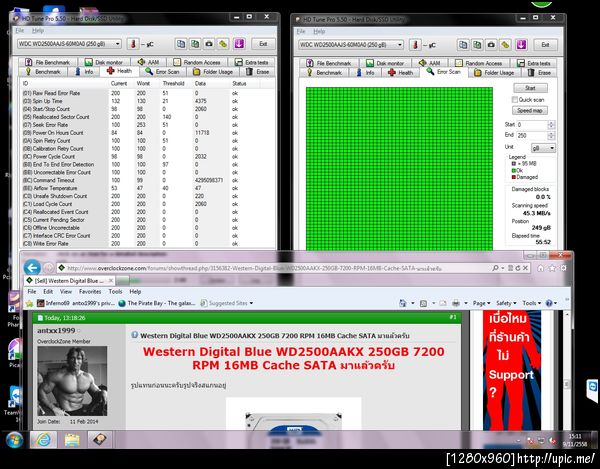The height and width of the screenshot is (469, 600).
Task: Click home icon in IE command bar
Action: [x=402, y=303]
